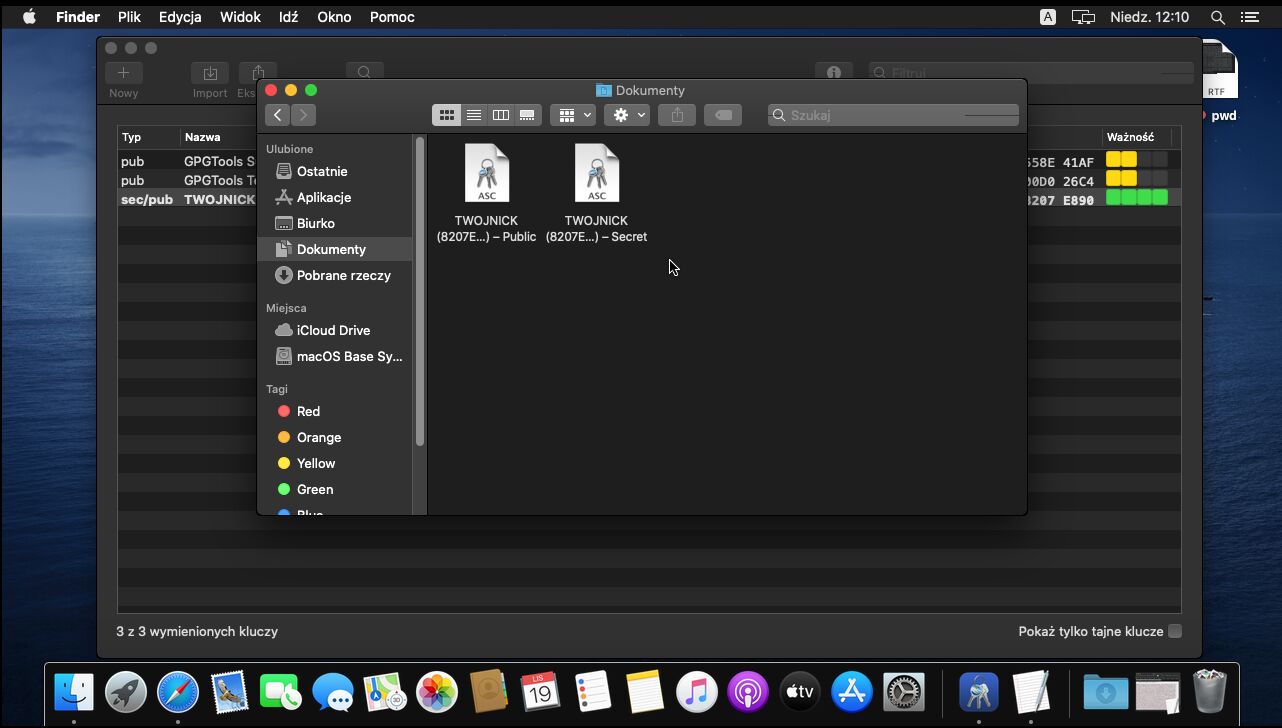This screenshot has height=728, width=1282.
Task: Open iCloud Drive in the sidebar
Action: 333,330
